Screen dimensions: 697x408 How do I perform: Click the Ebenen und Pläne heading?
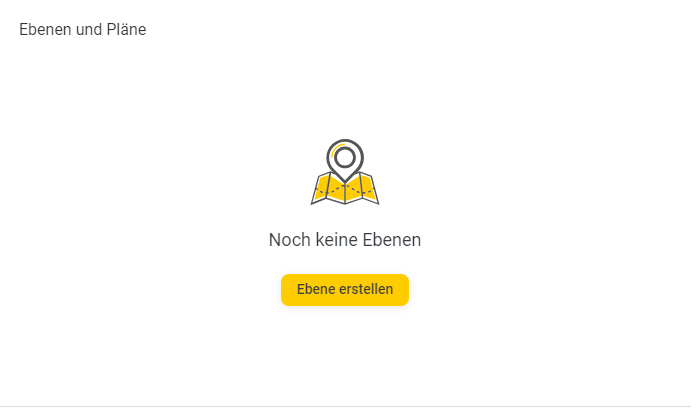pos(83,30)
